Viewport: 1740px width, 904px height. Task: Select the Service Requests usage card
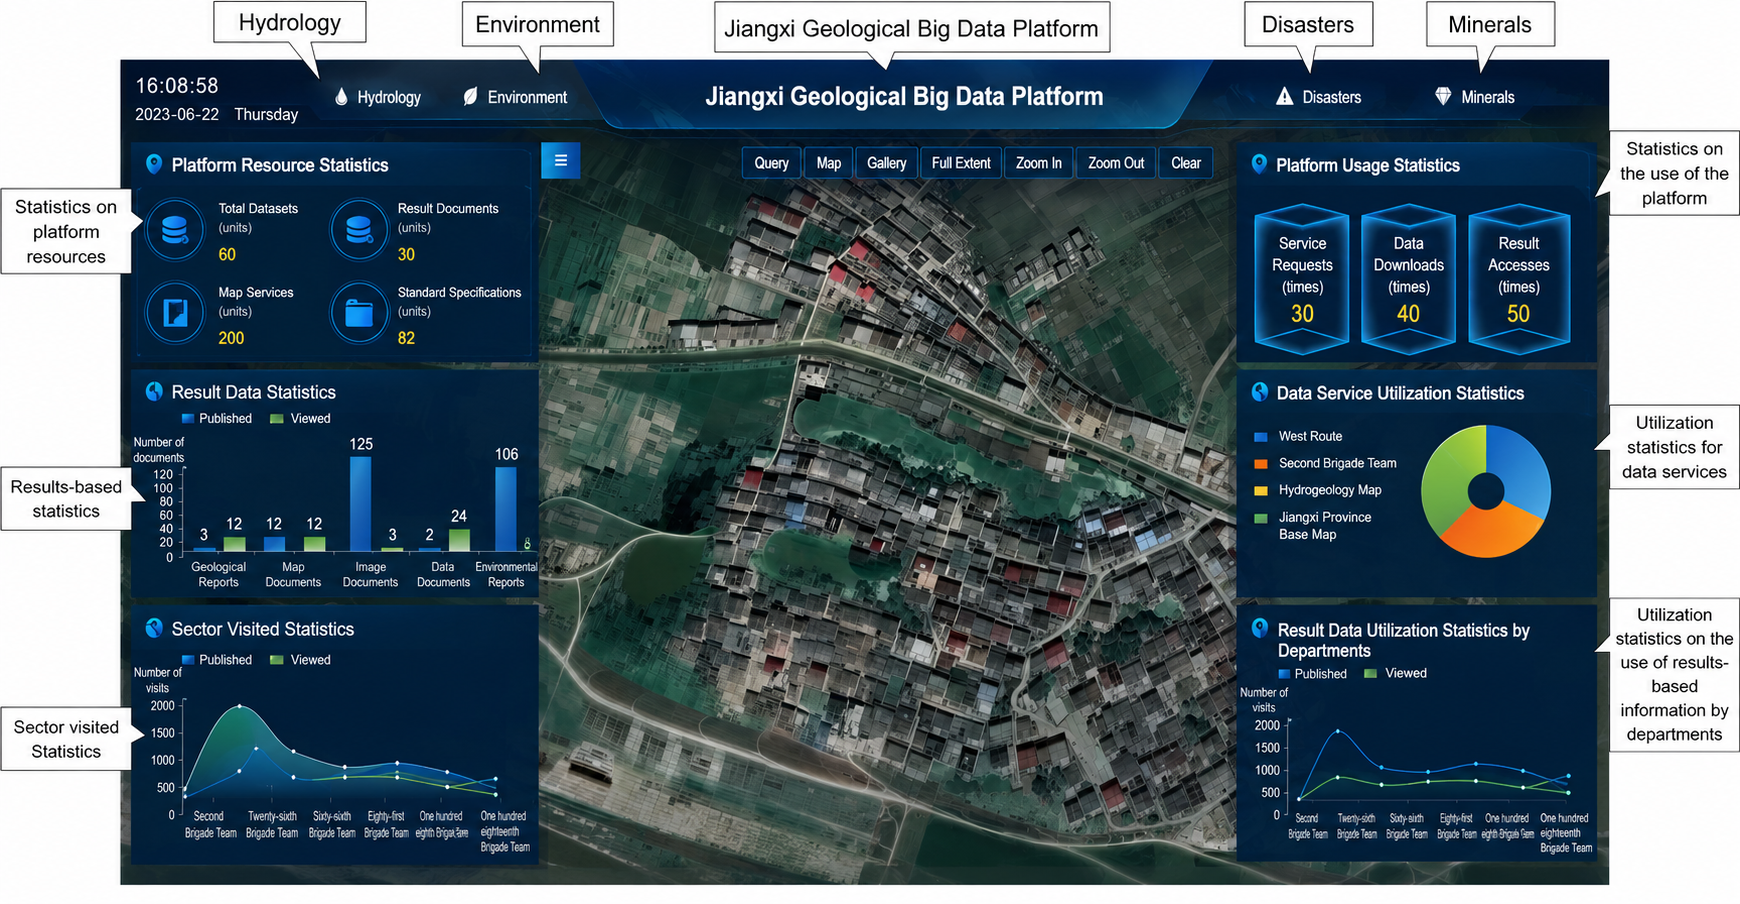click(x=1302, y=279)
